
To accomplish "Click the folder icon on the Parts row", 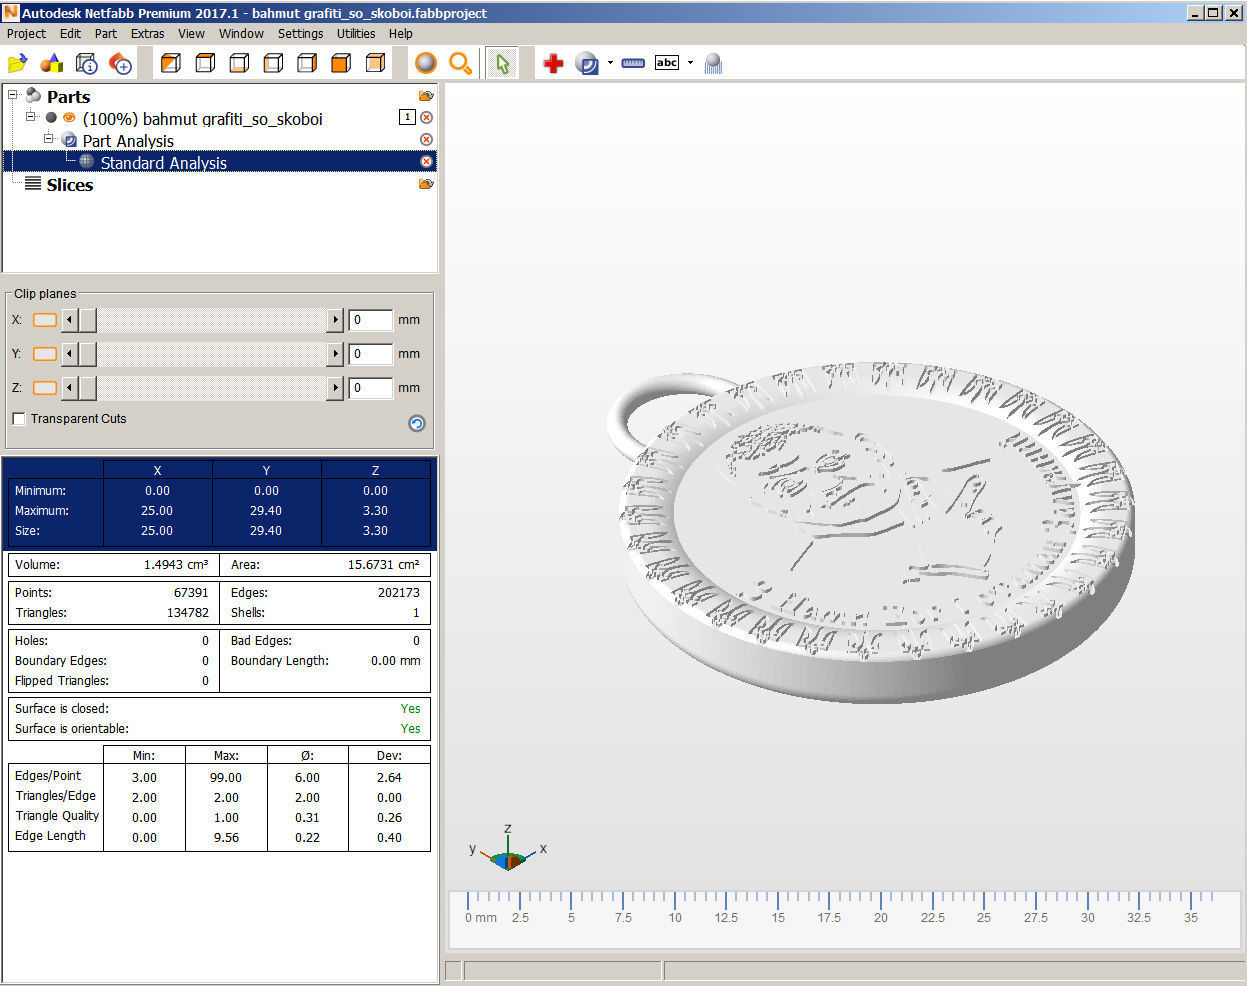I will coord(426,96).
